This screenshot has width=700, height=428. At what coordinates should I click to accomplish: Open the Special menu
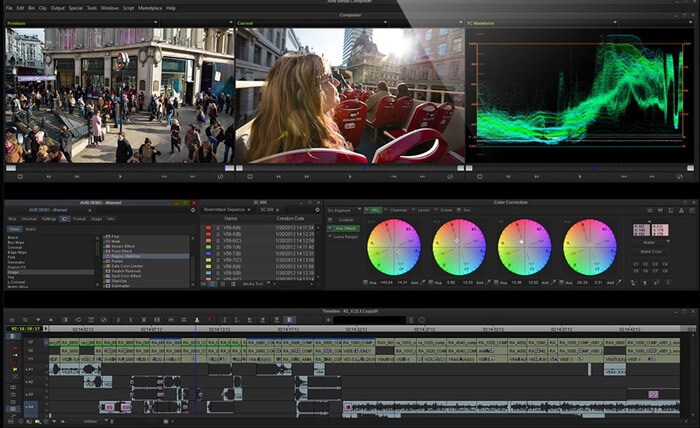coord(75,8)
